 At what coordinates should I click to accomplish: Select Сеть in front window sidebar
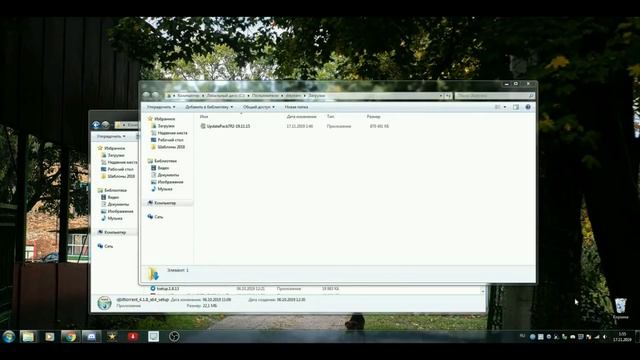click(x=155, y=217)
